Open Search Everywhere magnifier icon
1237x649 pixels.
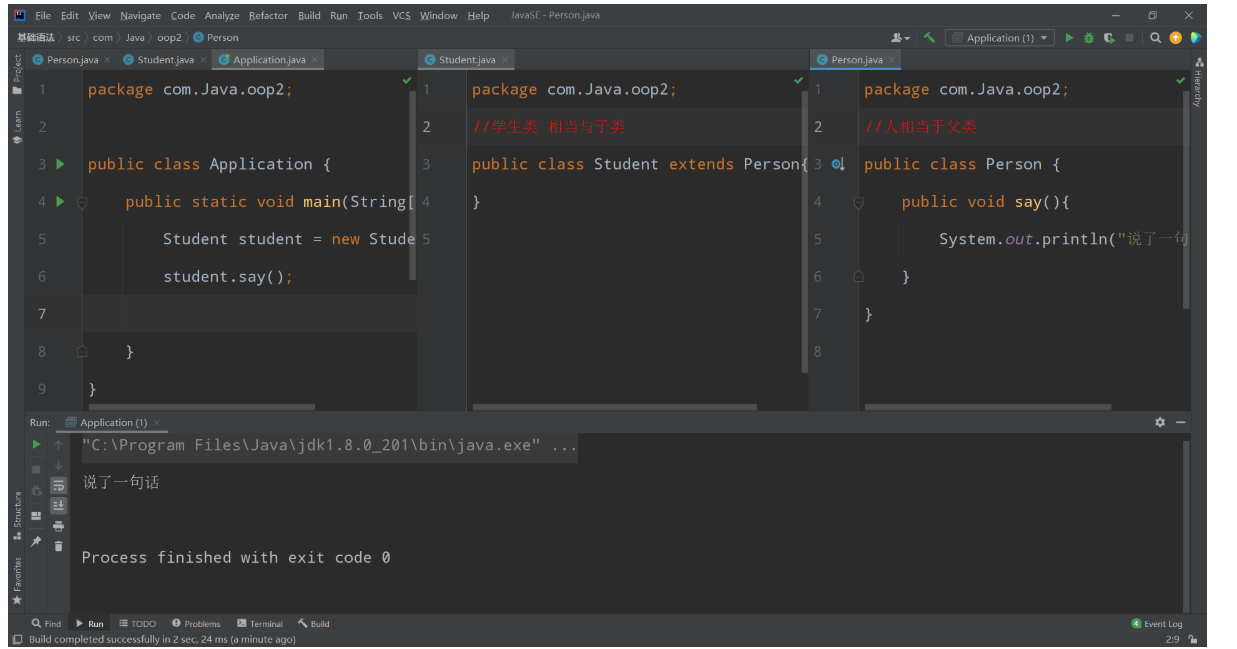1155,38
